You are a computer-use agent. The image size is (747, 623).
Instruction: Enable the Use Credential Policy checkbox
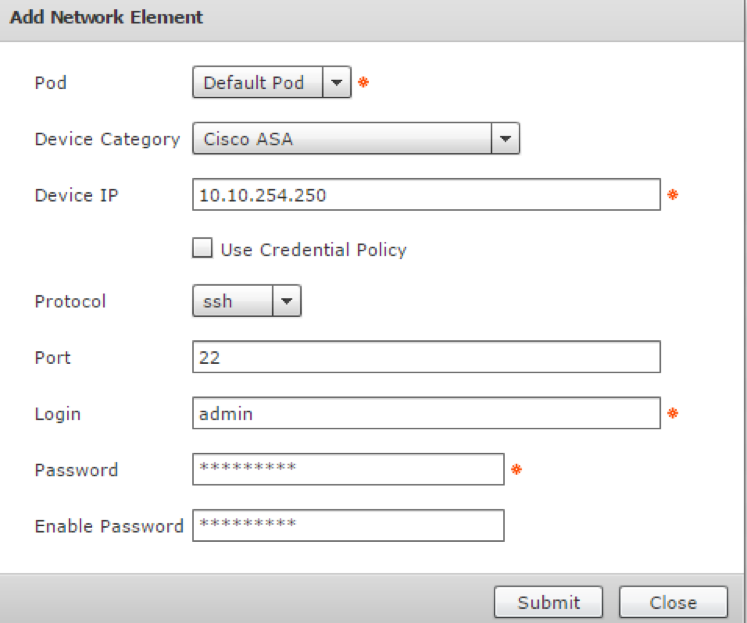tap(203, 249)
